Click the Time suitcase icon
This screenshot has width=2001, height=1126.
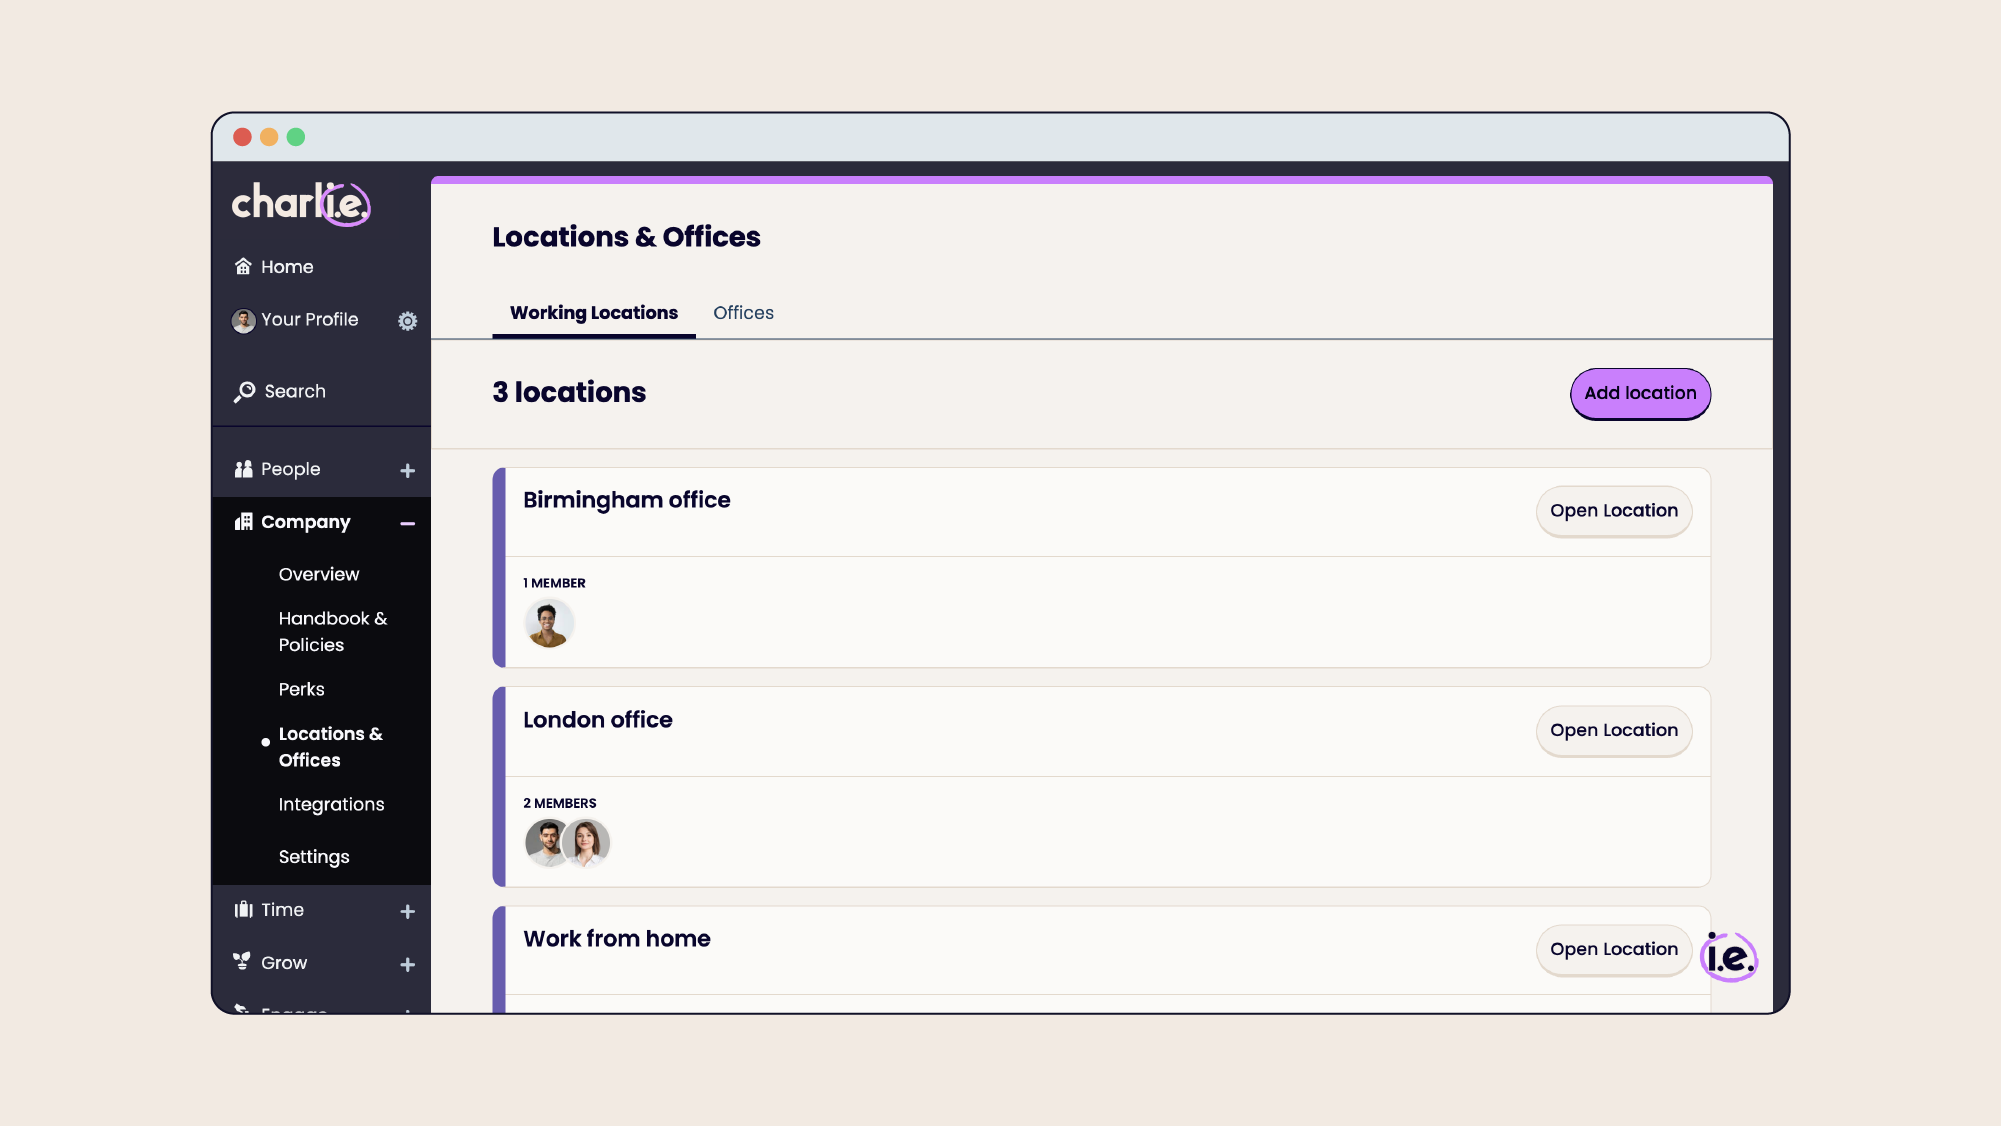tap(243, 909)
